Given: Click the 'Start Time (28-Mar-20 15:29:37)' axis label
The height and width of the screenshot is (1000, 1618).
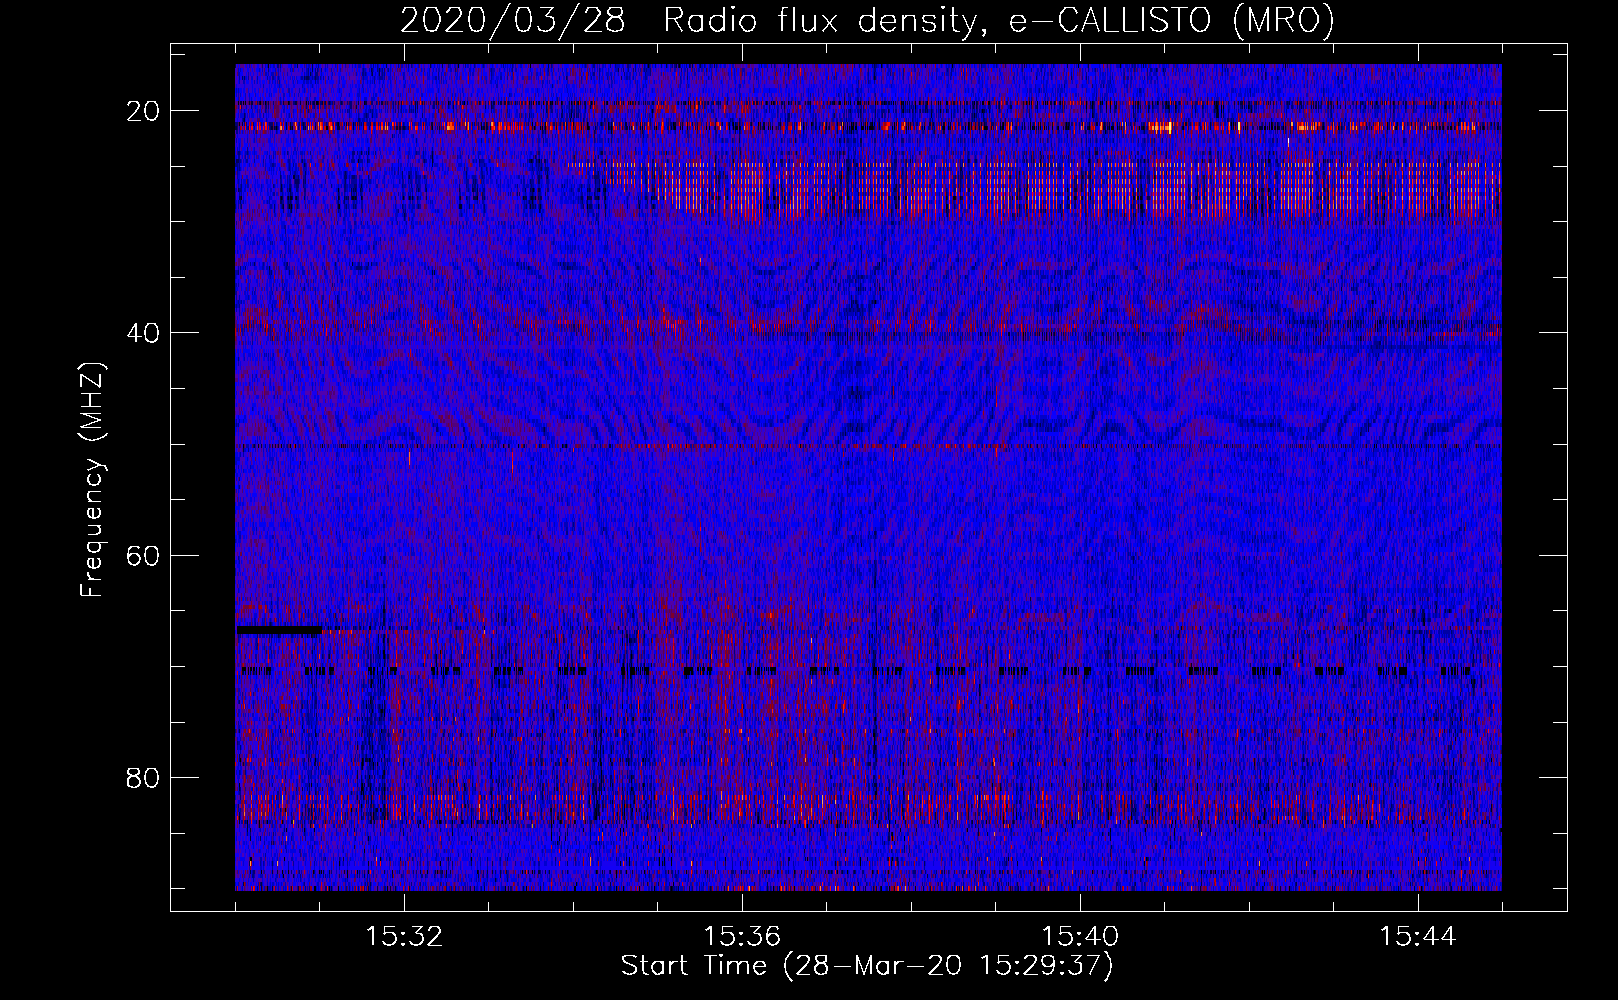Looking at the screenshot, I should click(867, 966).
